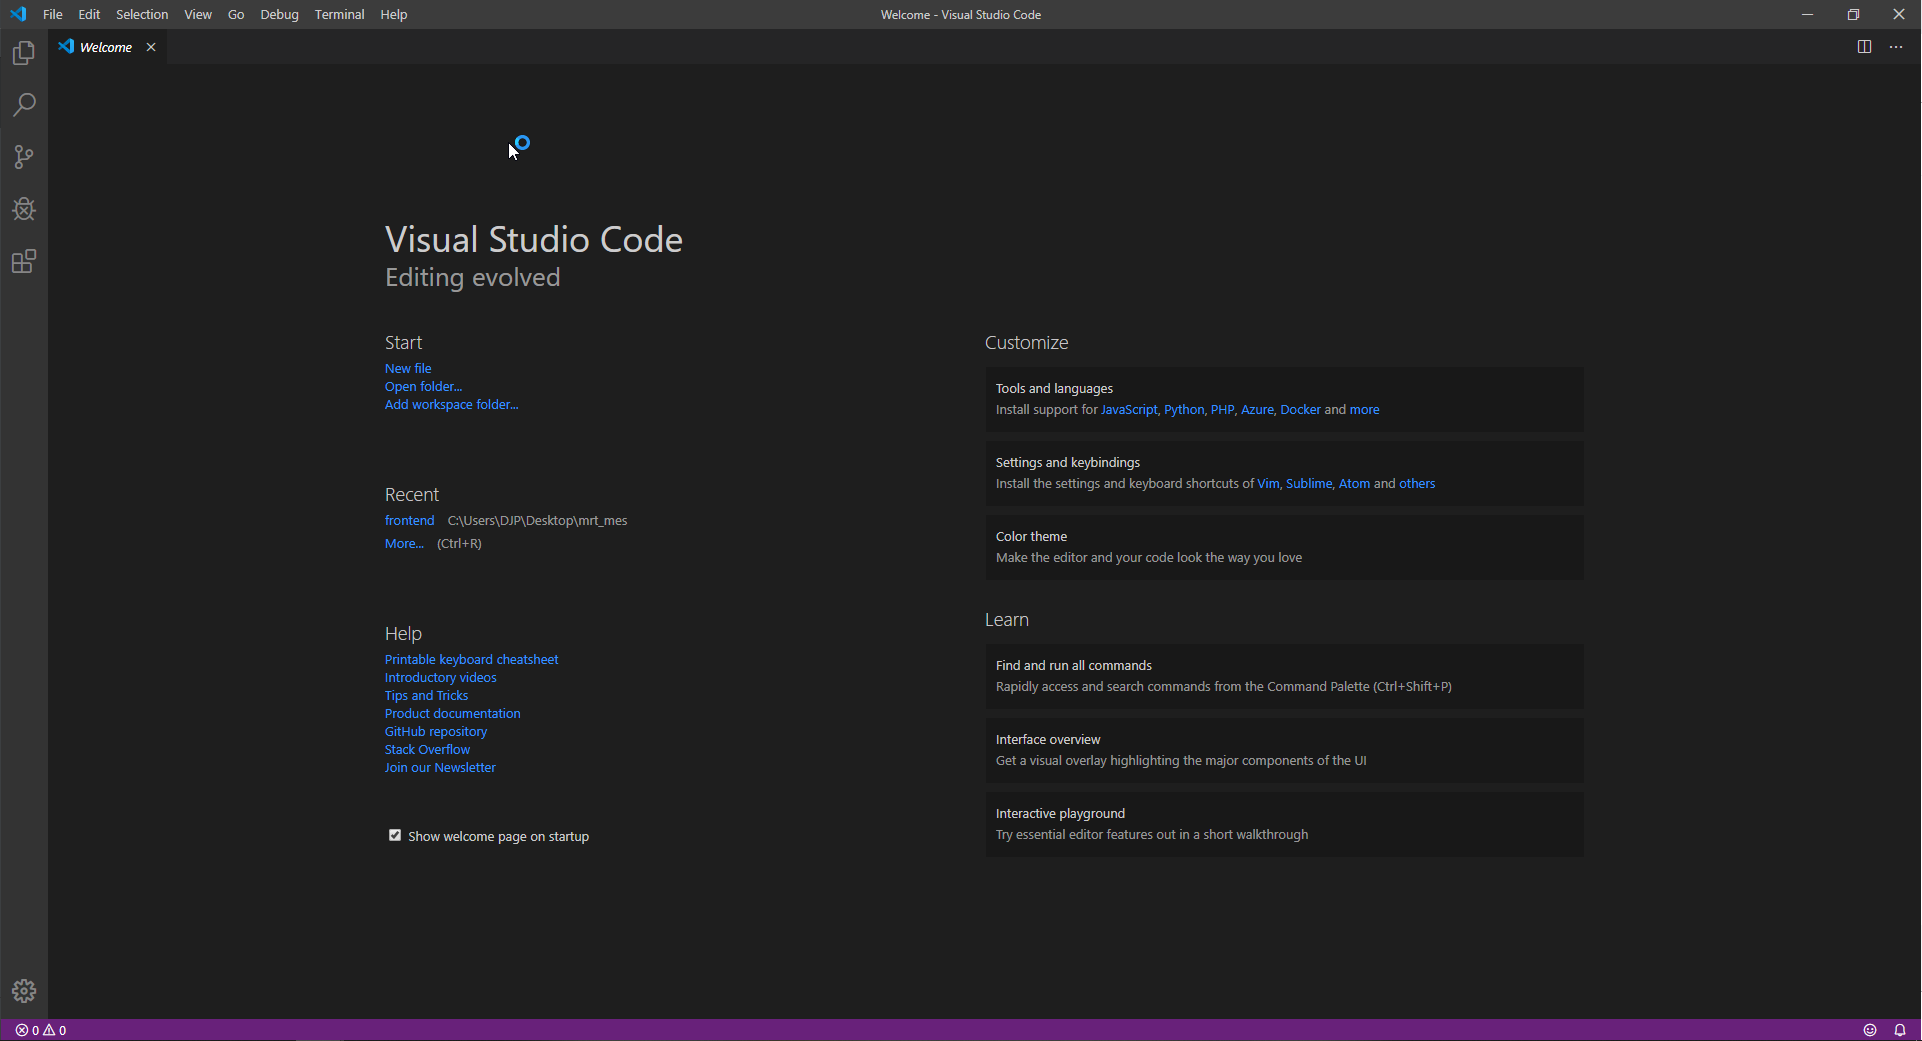Install Python support link
The height and width of the screenshot is (1041, 1922).
pos(1184,409)
